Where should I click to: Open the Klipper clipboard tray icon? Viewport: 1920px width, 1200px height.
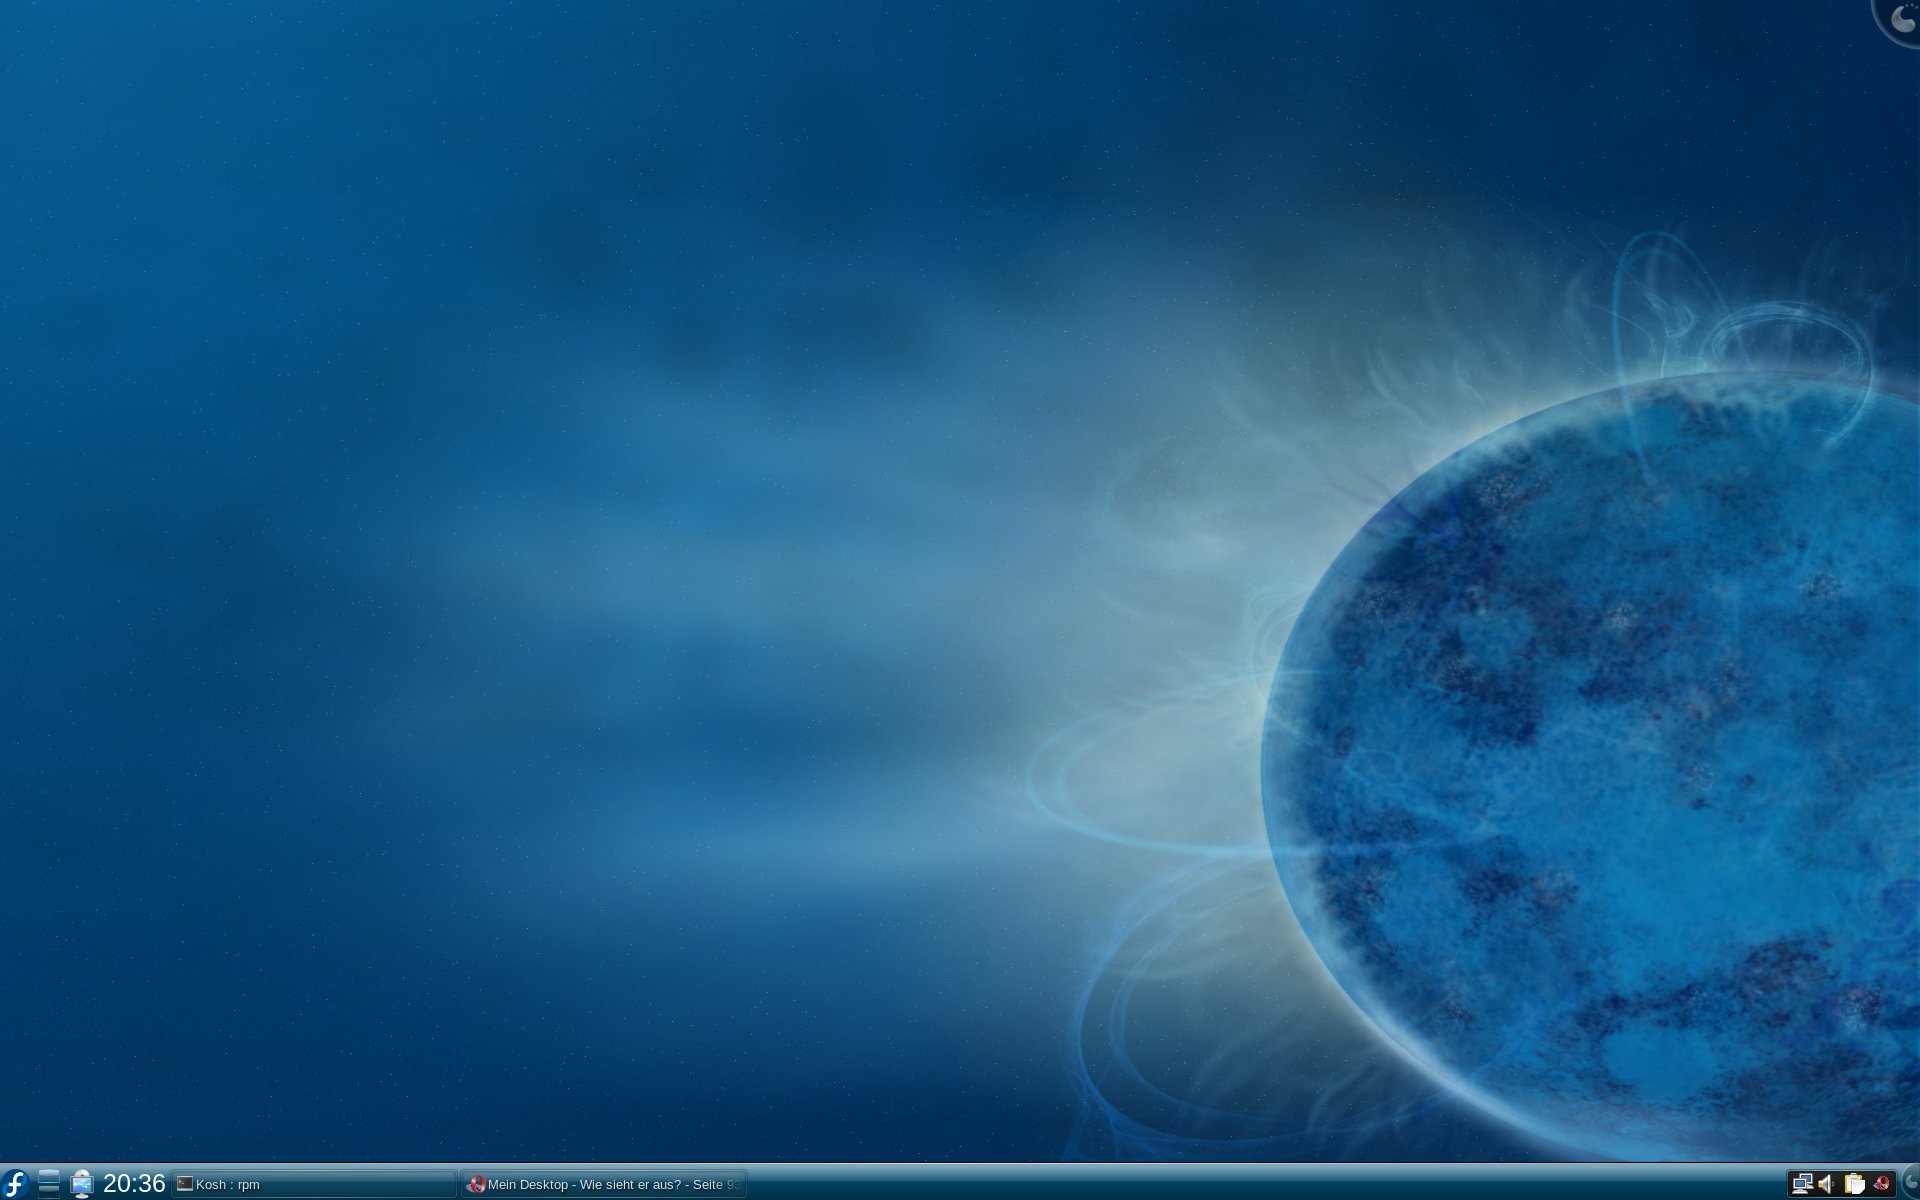pos(1854,1184)
